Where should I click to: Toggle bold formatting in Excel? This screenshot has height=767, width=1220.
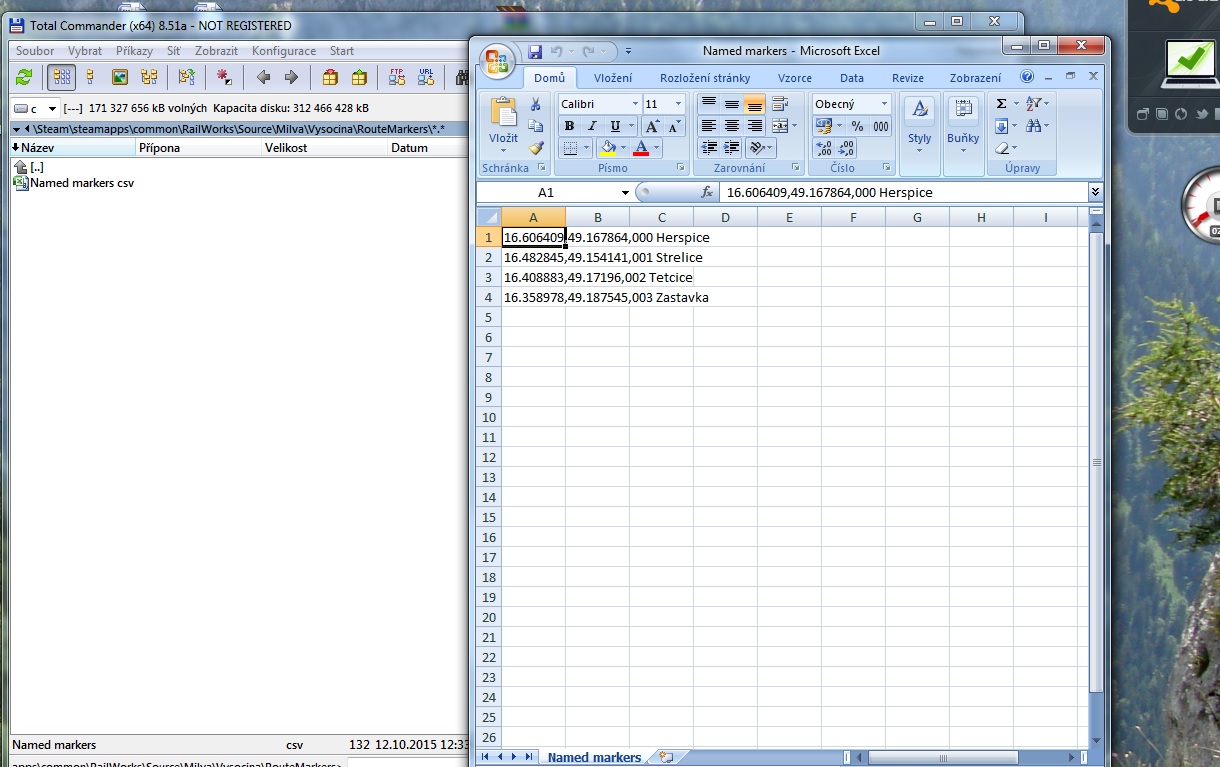569,126
